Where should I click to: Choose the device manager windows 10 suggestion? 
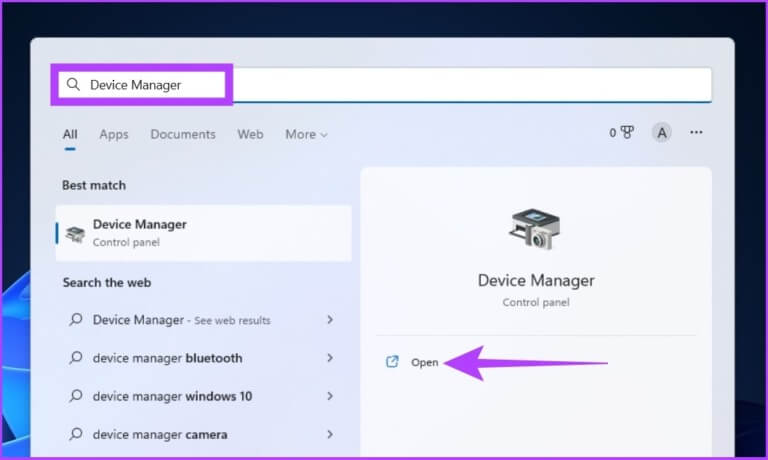[204, 396]
